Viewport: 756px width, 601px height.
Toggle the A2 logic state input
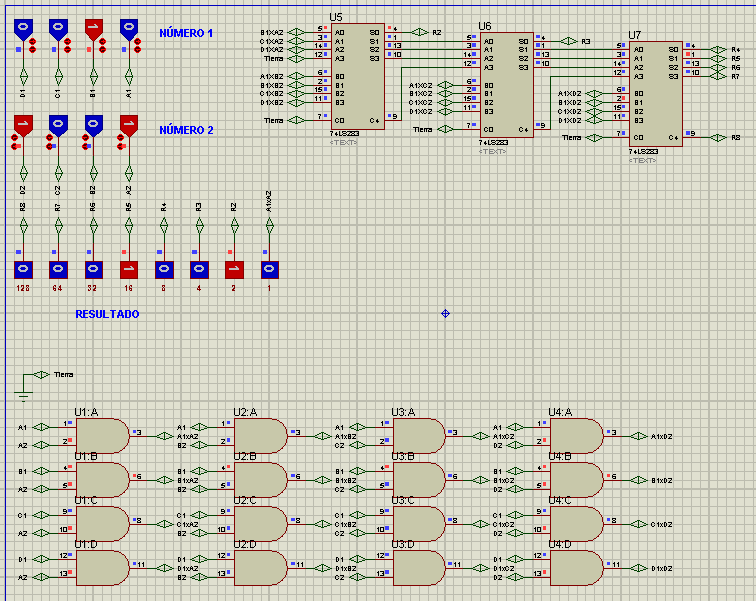[x=129, y=125]
